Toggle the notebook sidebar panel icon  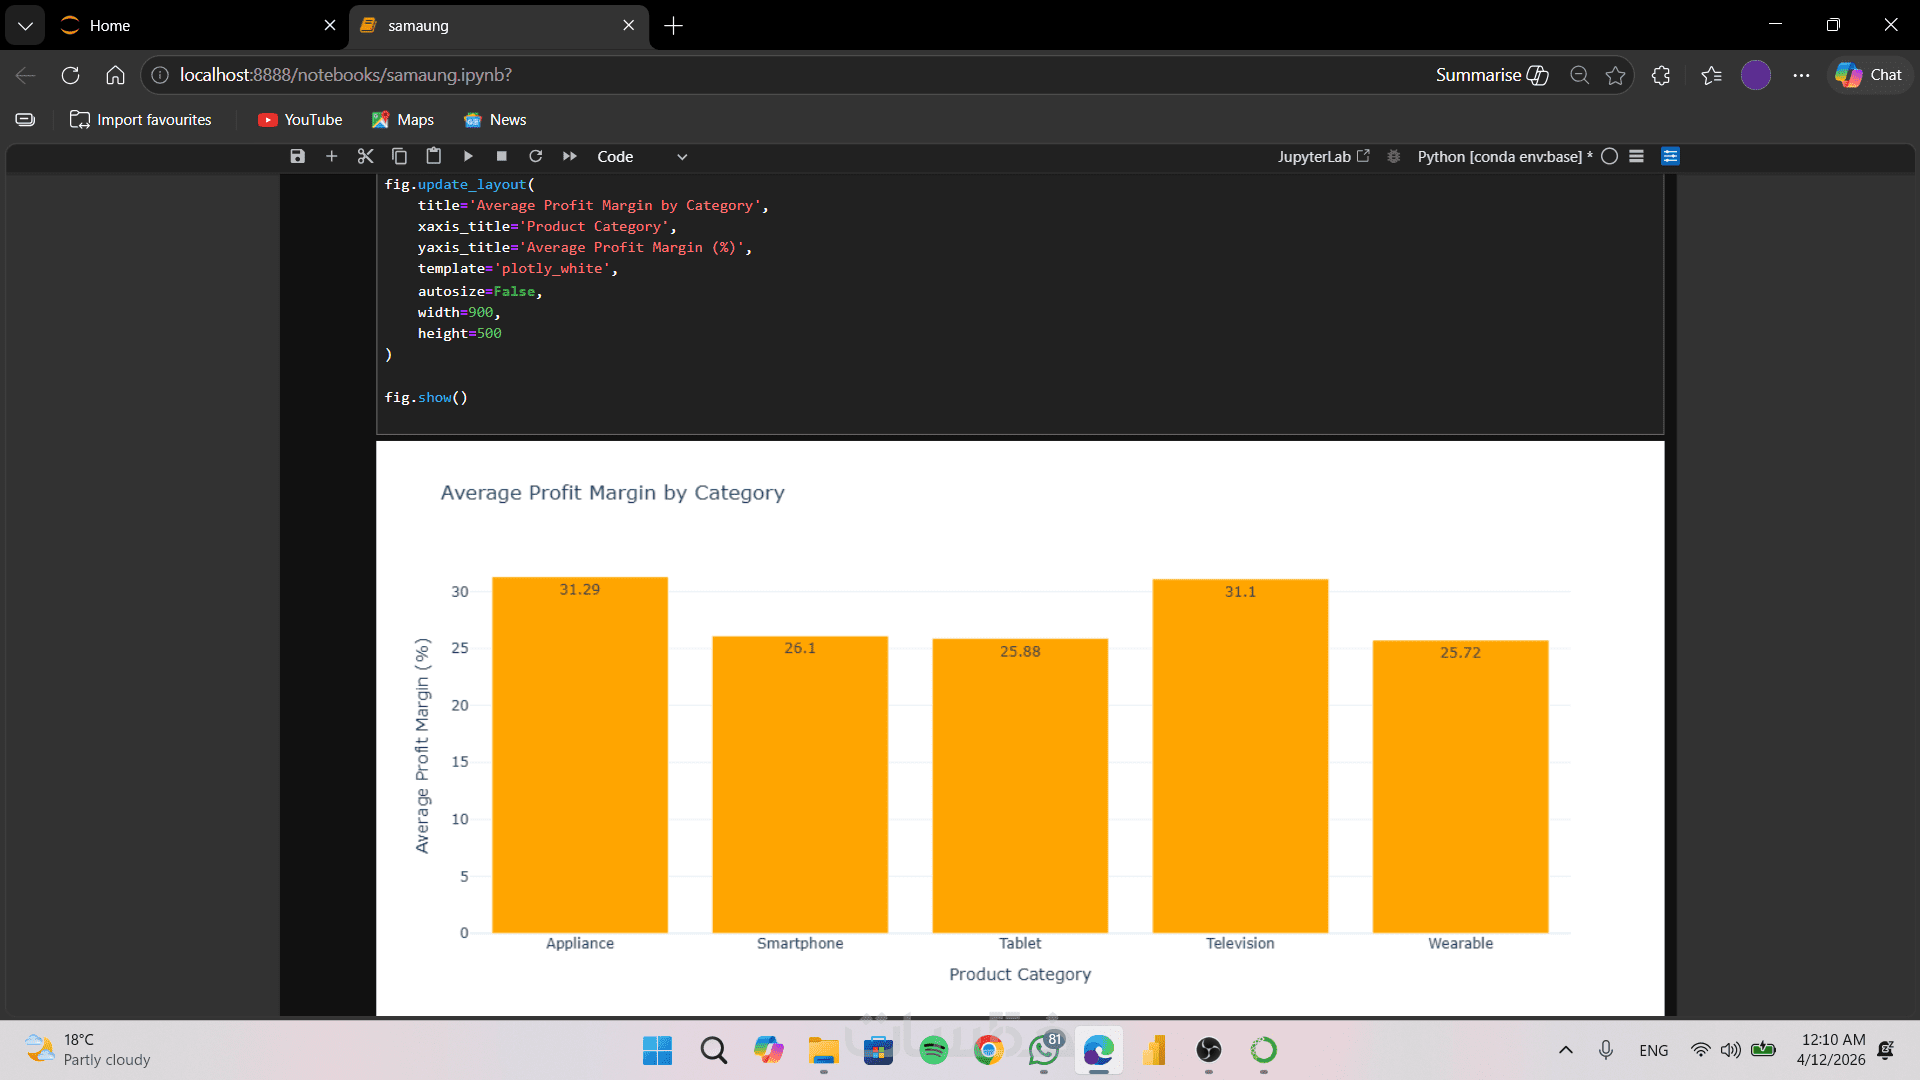point(1670,156)
